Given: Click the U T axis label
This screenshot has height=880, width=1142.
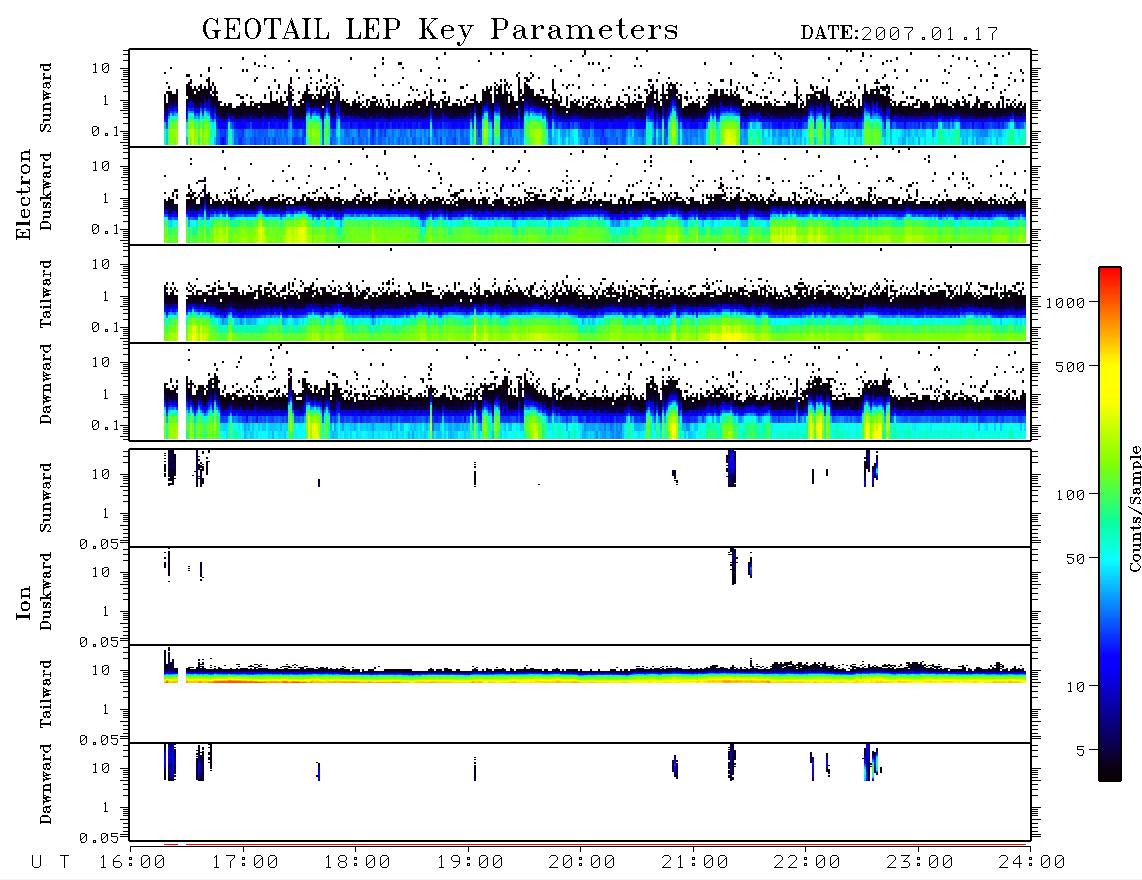Looking at the screenshot, I should (50, 863).
